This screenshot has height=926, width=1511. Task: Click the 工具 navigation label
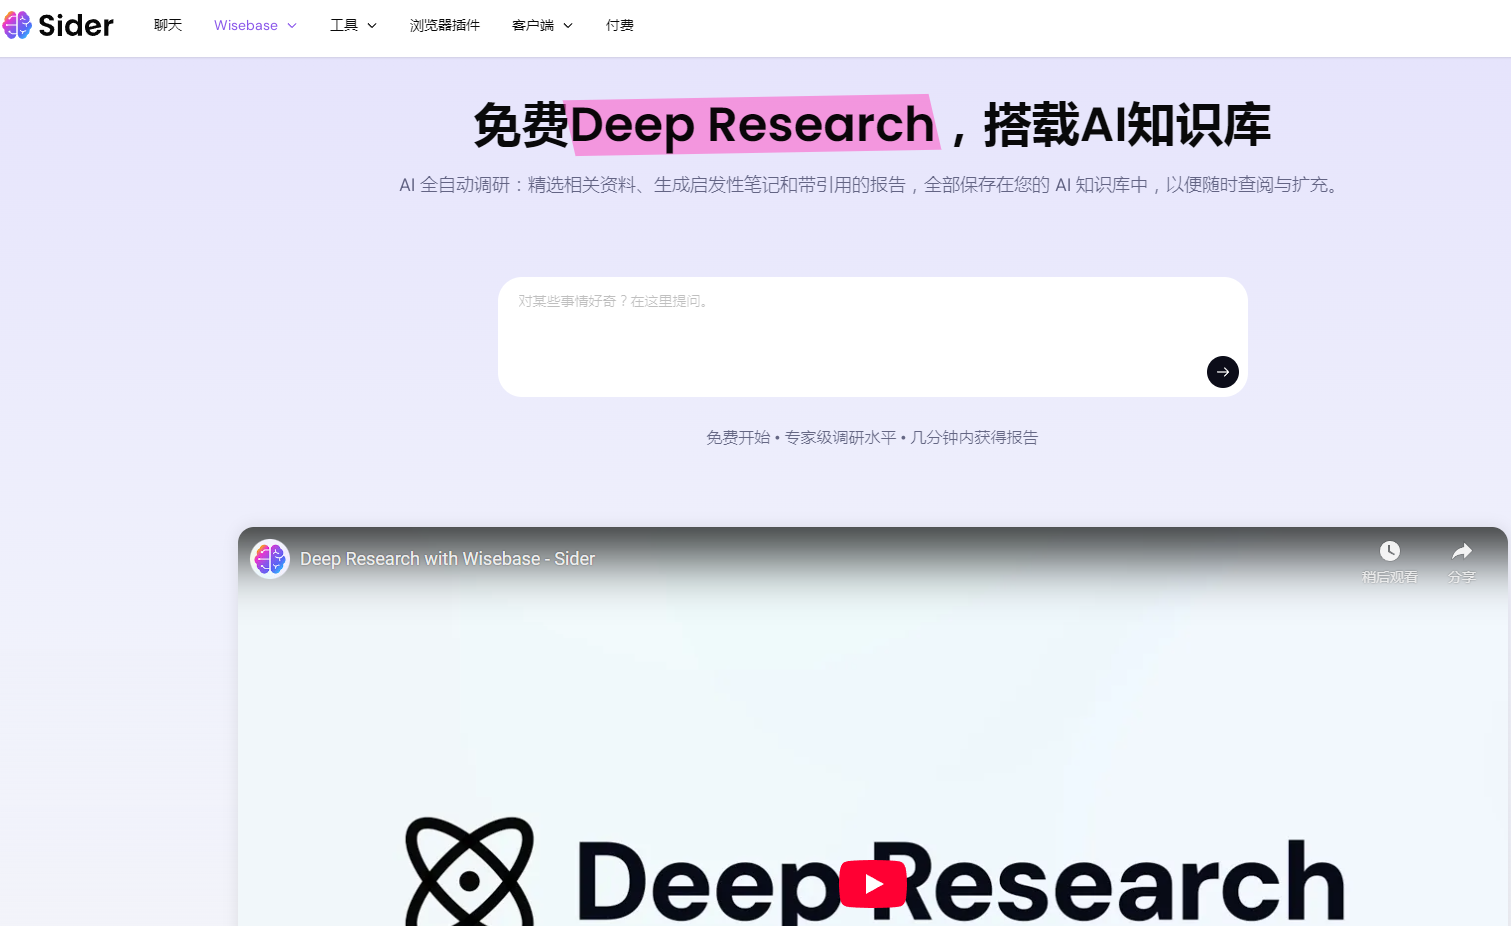coord(344,25)
